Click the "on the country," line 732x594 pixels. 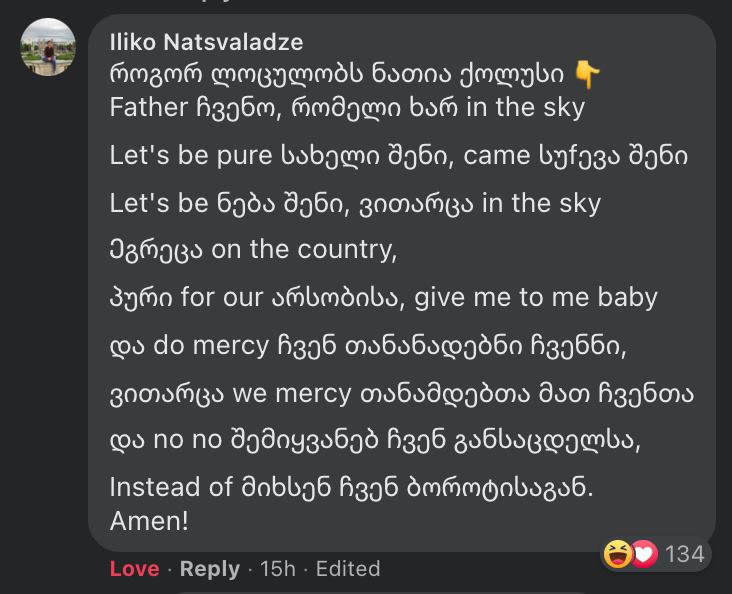point(253,250)
